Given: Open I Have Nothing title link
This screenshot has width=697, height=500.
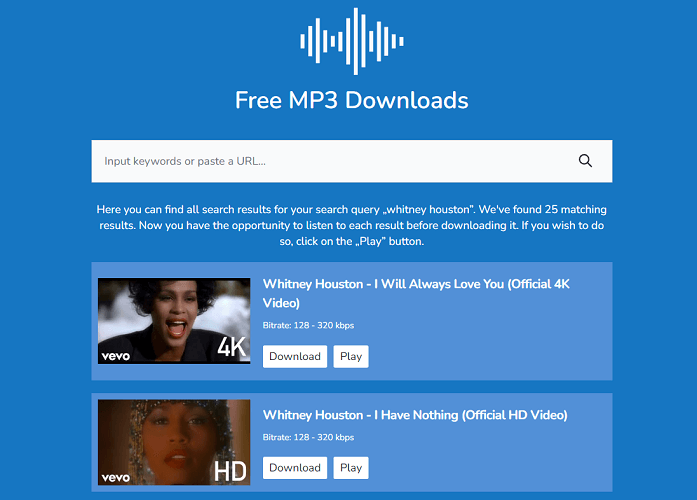Looking at the screenshot, I should tap(415, 415).
